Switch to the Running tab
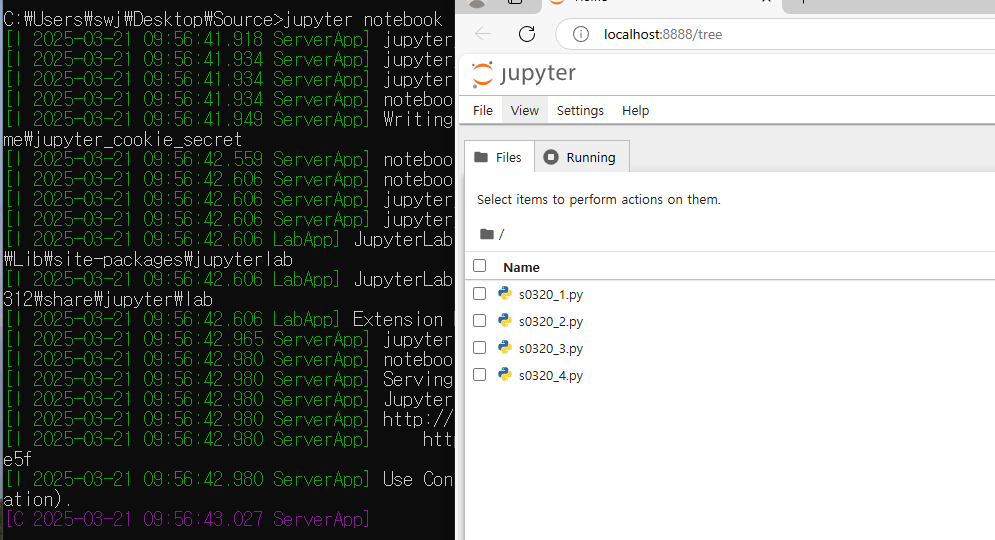995x540 pixels. coord(582,157)
